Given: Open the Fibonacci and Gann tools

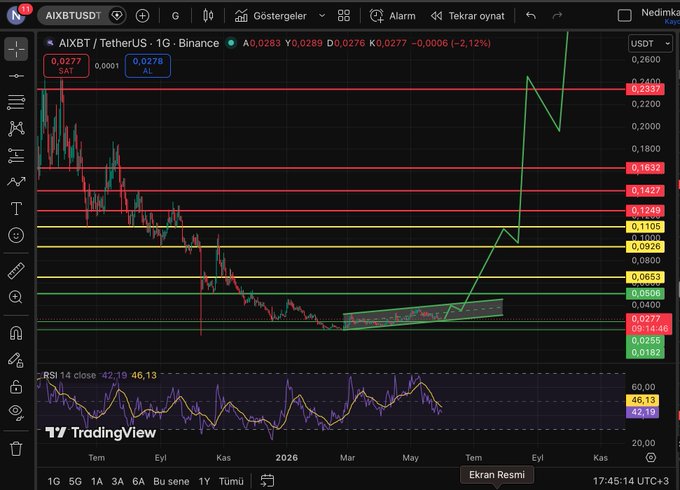Looking at the screenshot, I should (16, 102).
